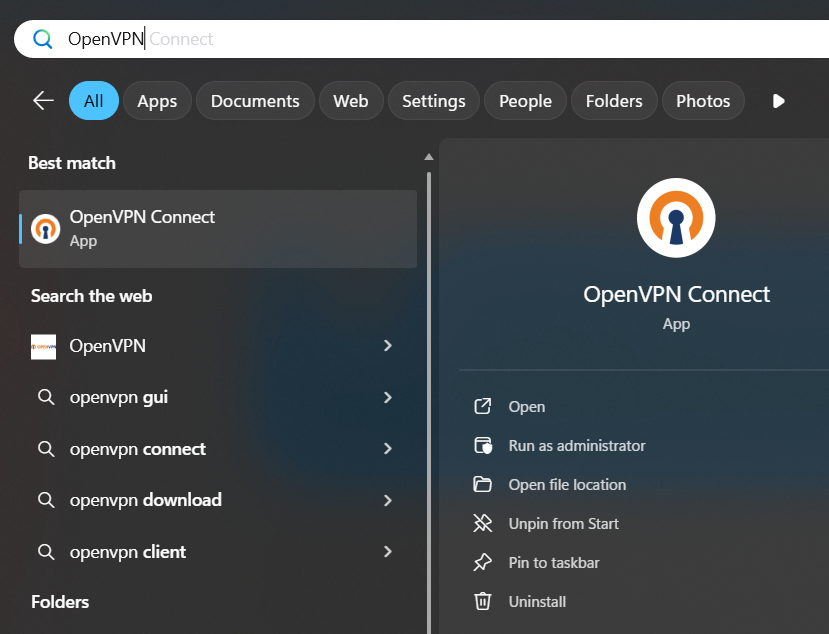Choose Uninstall for OpenVPN Connect
The height and width of the screenshot is (634, 829).
[x=537, y=602]
